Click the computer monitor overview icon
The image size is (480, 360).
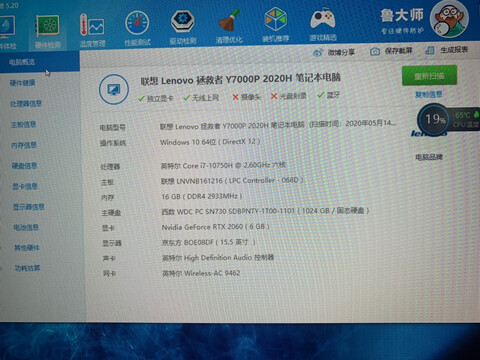(114, 89)
